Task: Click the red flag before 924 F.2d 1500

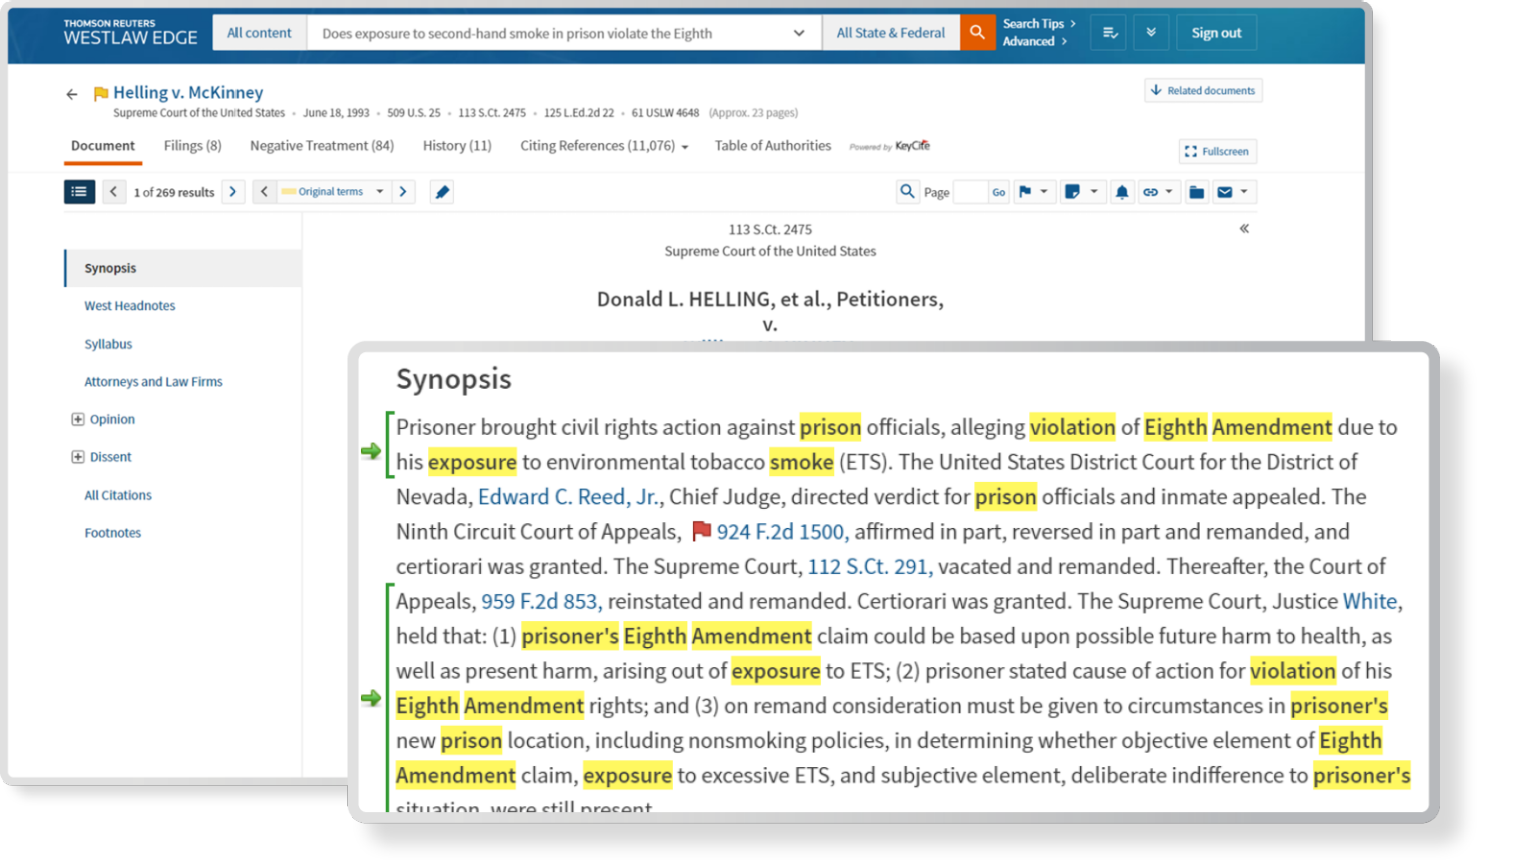Action: [702, 531]
